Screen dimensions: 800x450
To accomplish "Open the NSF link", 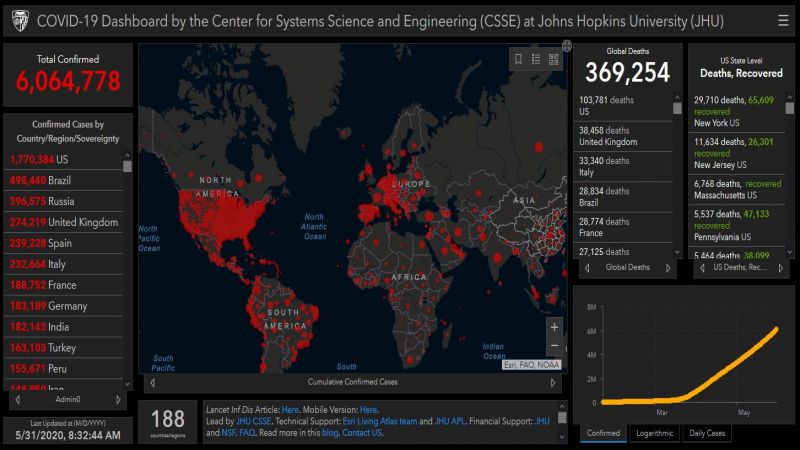I will (228, 433).
